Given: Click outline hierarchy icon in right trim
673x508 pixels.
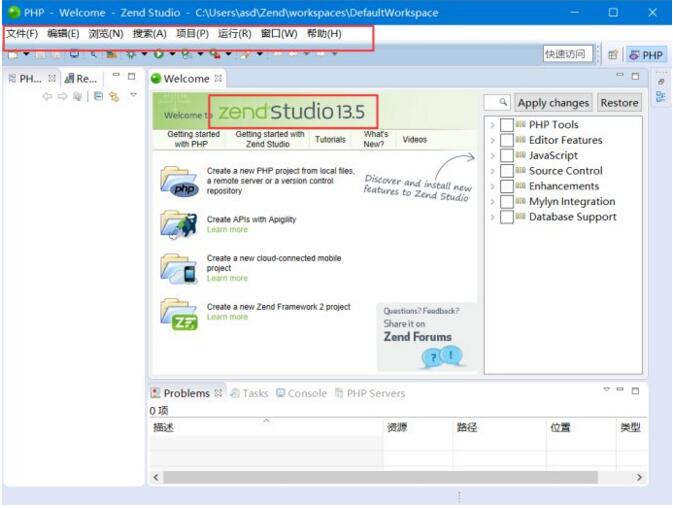Looking at the screenshot, I should pos(661,97).
